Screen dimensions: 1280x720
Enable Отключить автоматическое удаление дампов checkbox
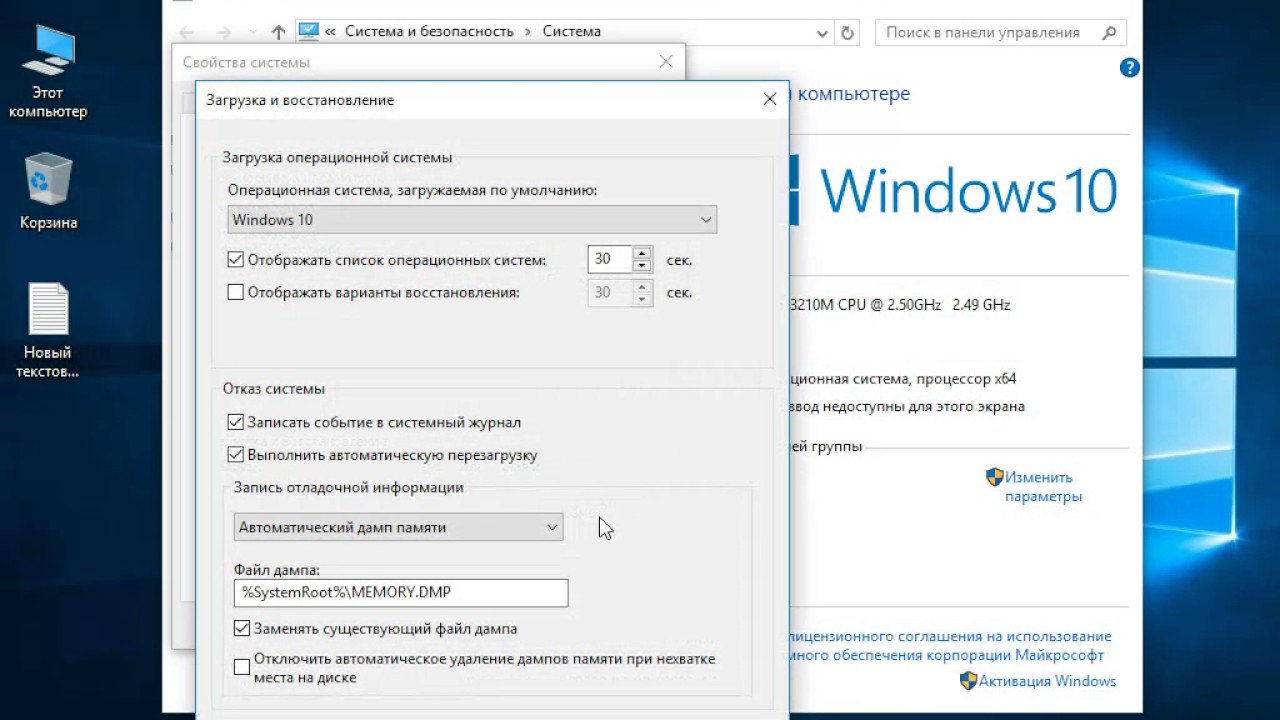click(242, 667)
